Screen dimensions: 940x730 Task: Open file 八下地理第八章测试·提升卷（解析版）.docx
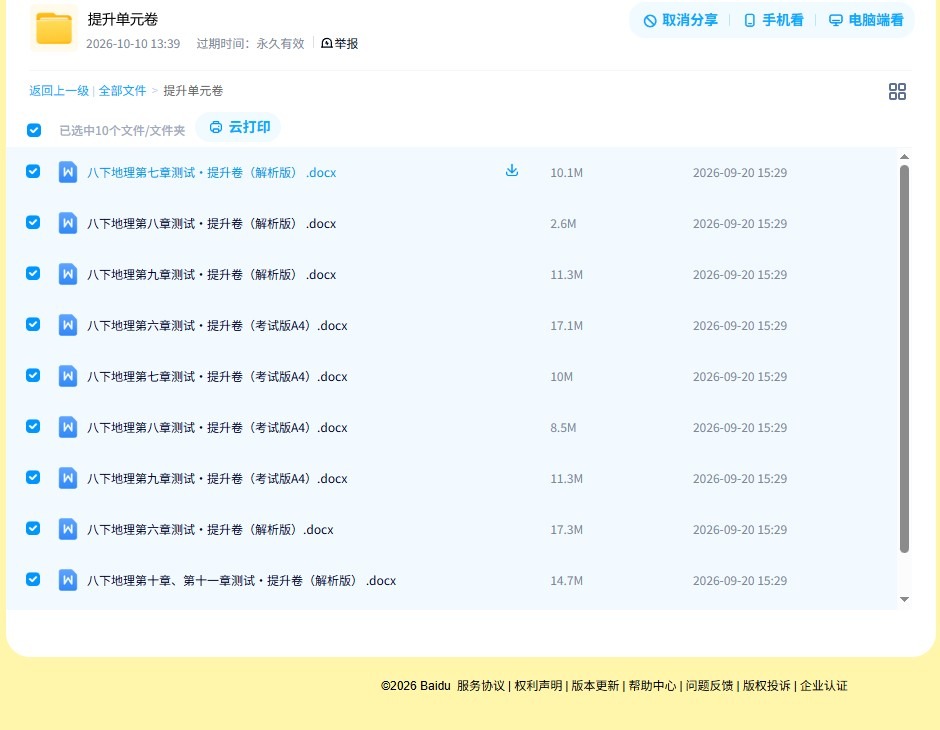[212, 224]
